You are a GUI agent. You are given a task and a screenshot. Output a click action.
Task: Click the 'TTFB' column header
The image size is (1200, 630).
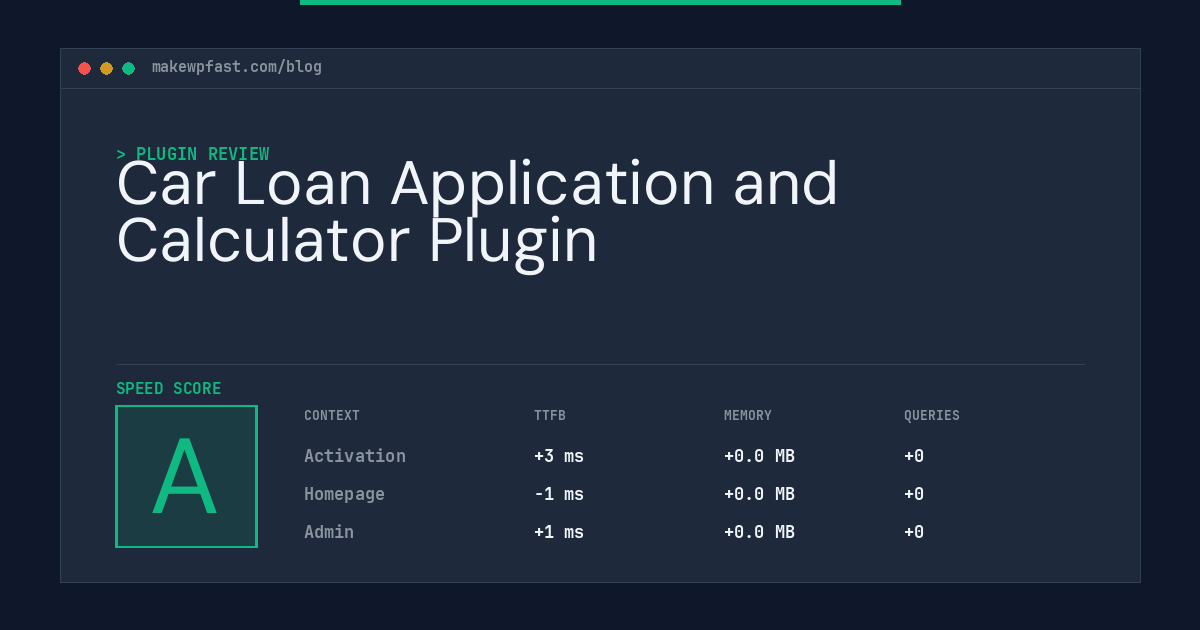pos(550,416)
